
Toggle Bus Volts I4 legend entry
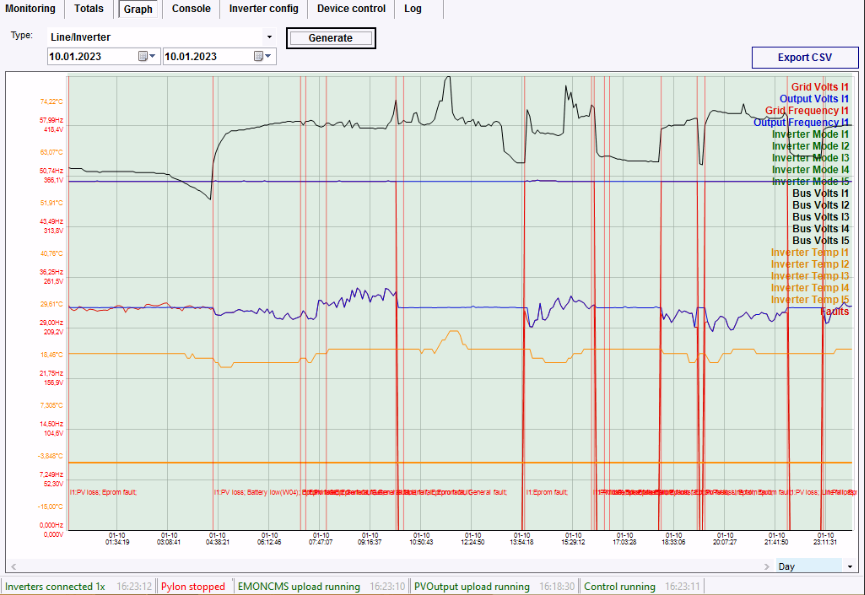coord(821,228)
